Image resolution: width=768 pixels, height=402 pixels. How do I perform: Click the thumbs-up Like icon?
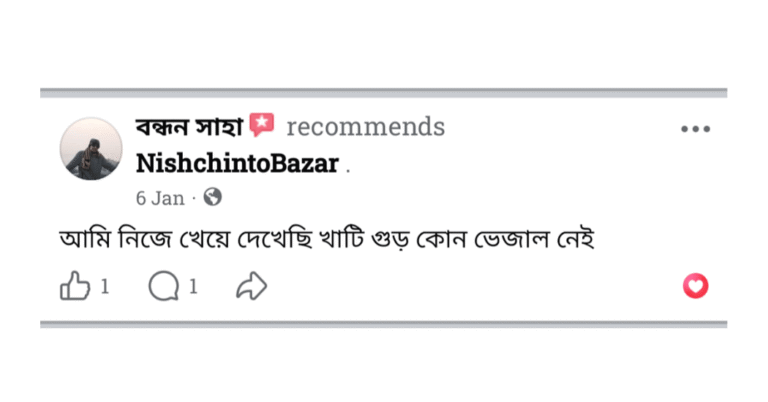tap(75, 287)
